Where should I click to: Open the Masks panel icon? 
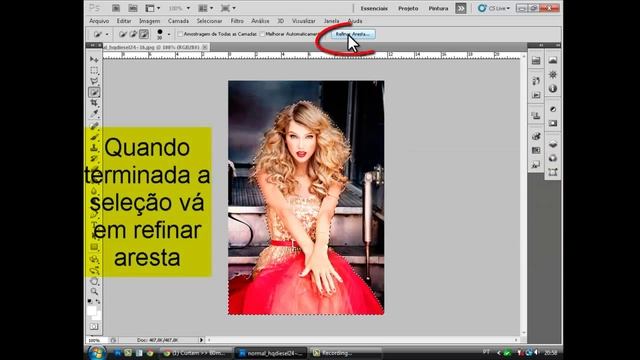pyautogui.click(x=553, y=123)
